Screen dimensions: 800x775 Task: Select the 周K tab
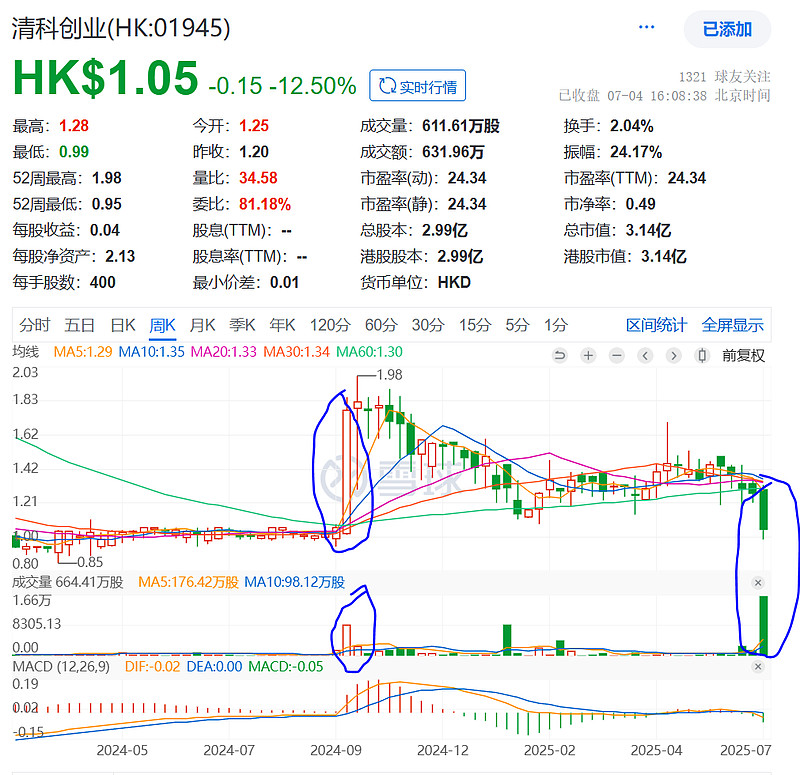[163, 325]
